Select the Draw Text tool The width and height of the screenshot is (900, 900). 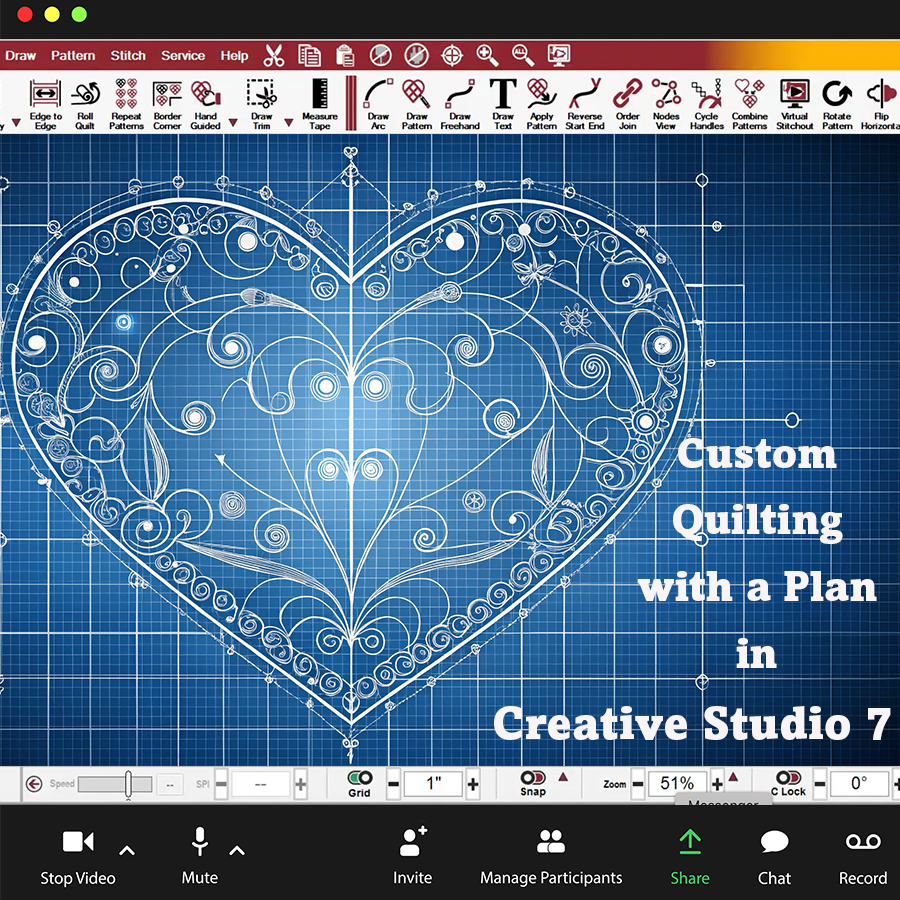[502, 104]
